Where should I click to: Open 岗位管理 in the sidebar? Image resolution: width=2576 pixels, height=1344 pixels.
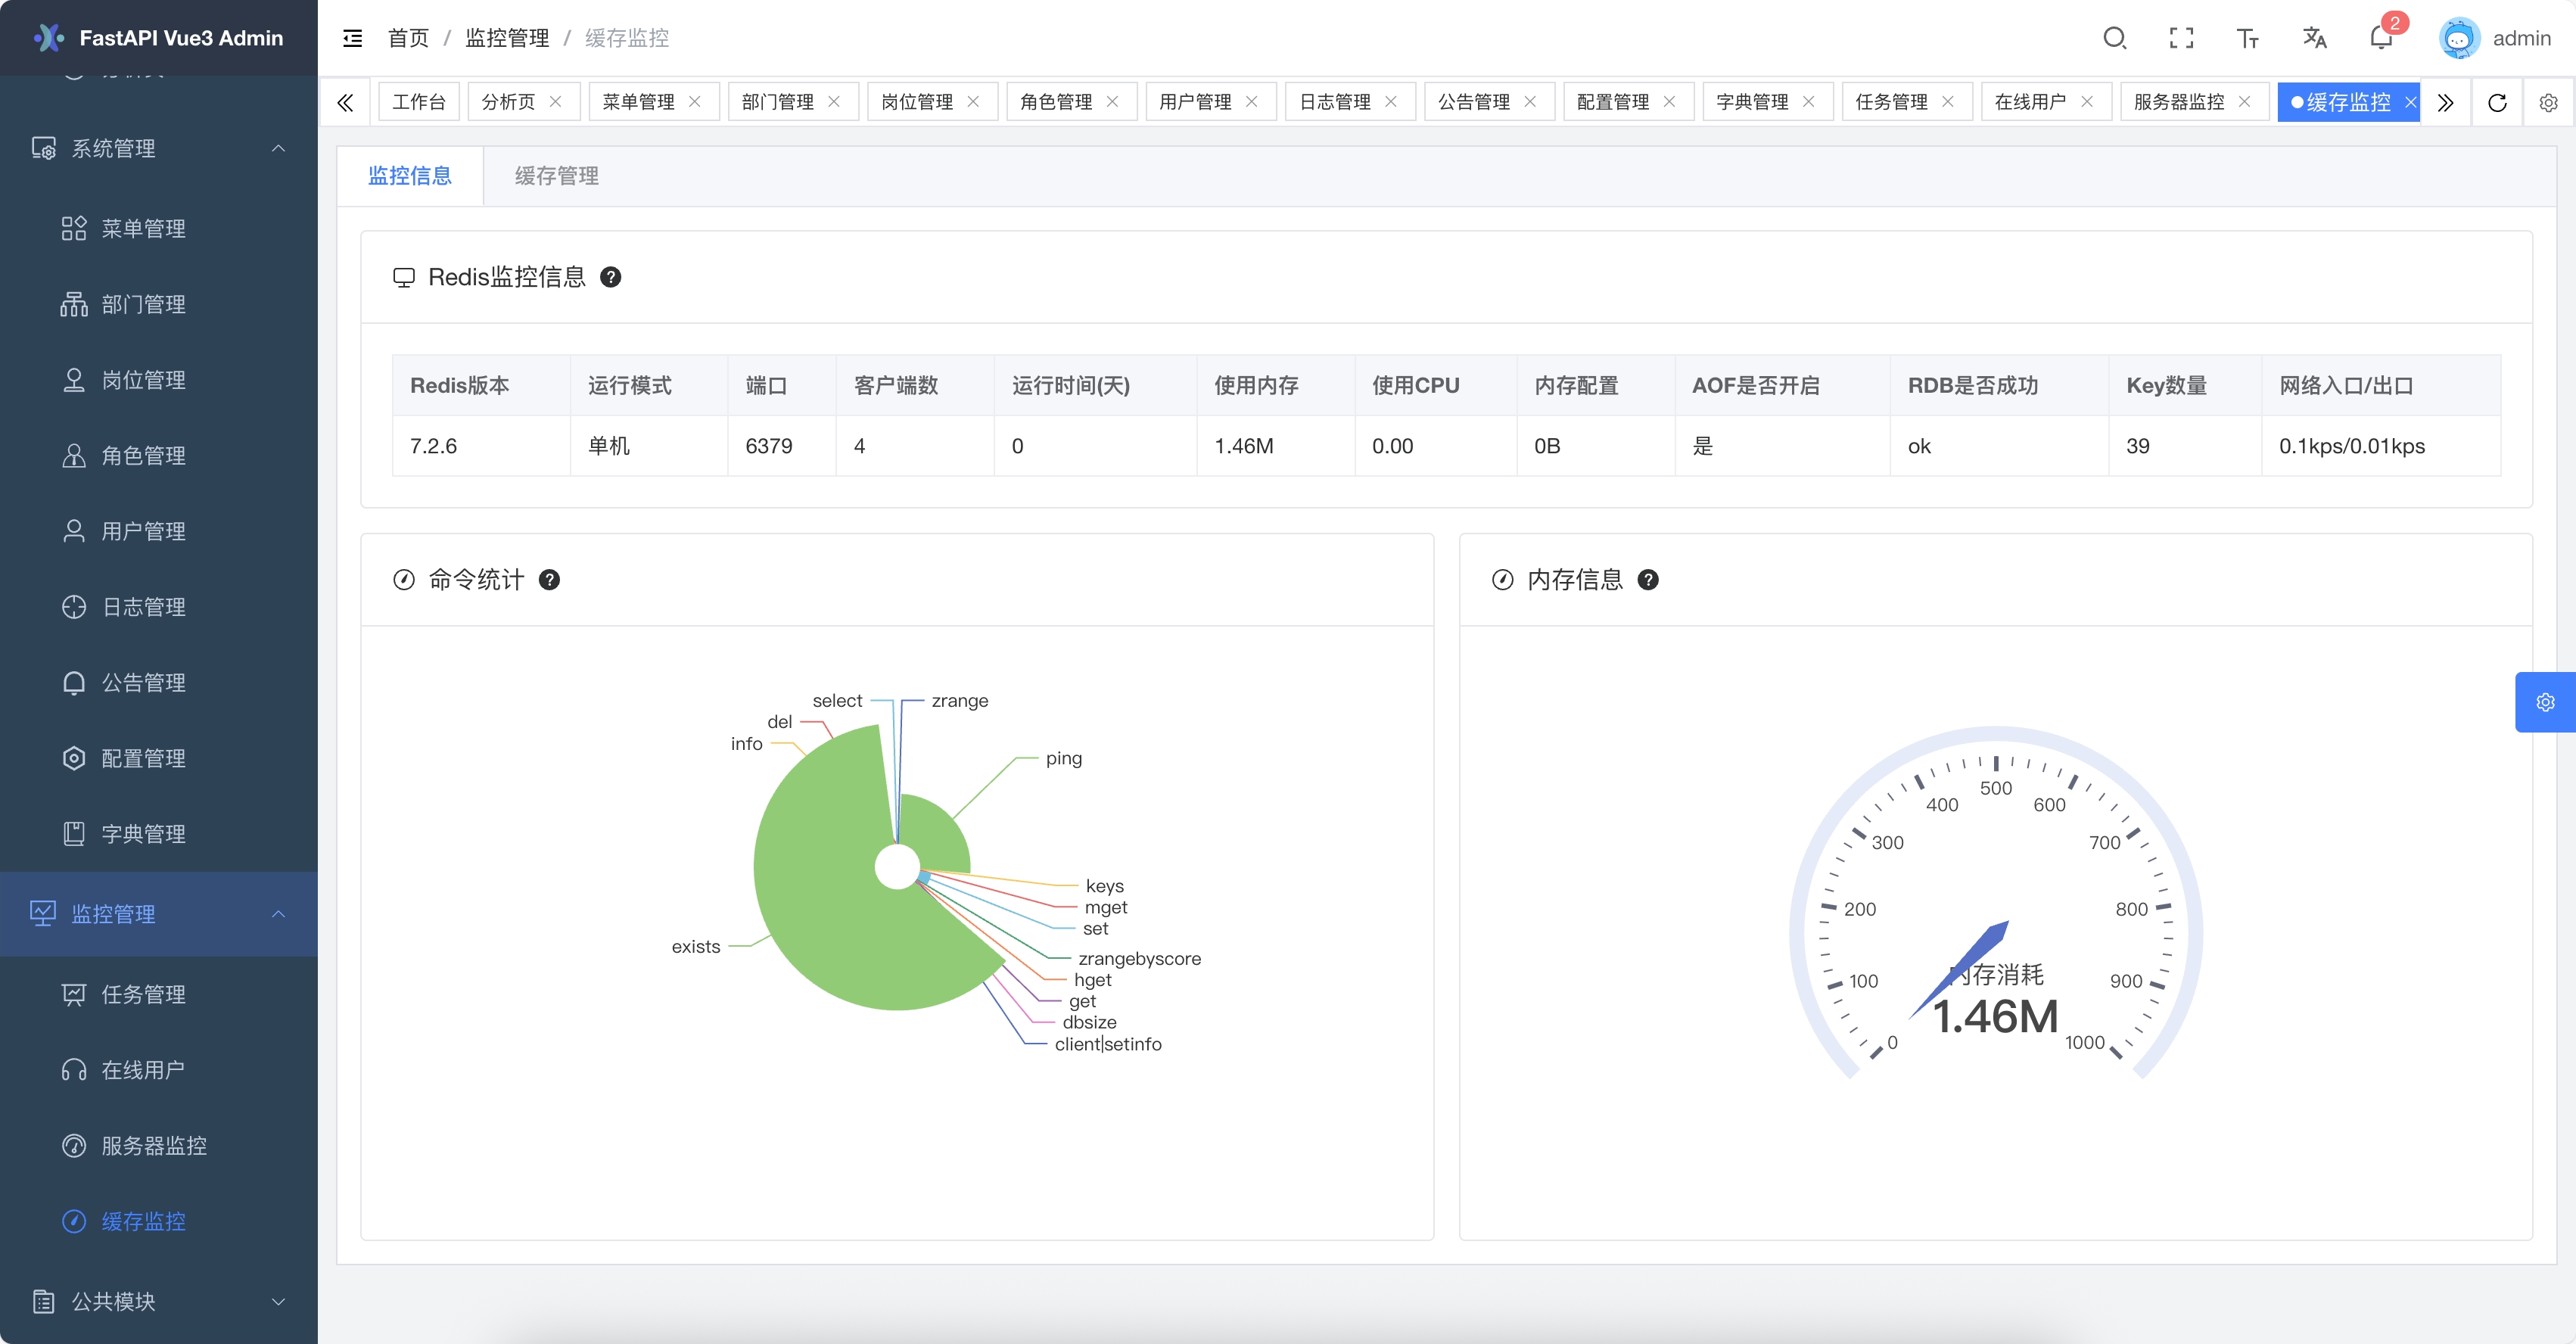[159, 380]
